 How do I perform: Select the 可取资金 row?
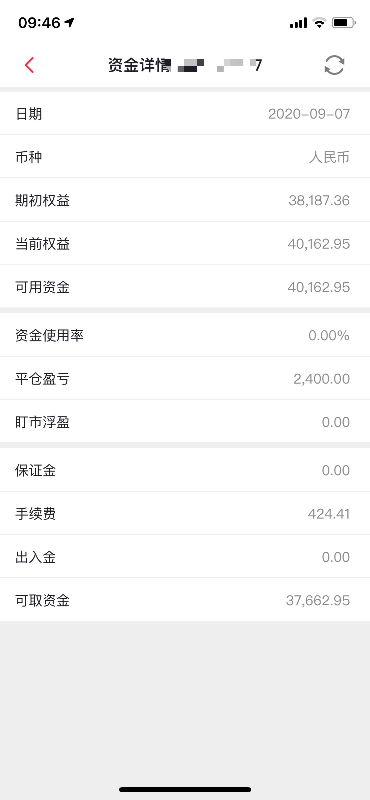pyautogui.click(x=185, y=600)
